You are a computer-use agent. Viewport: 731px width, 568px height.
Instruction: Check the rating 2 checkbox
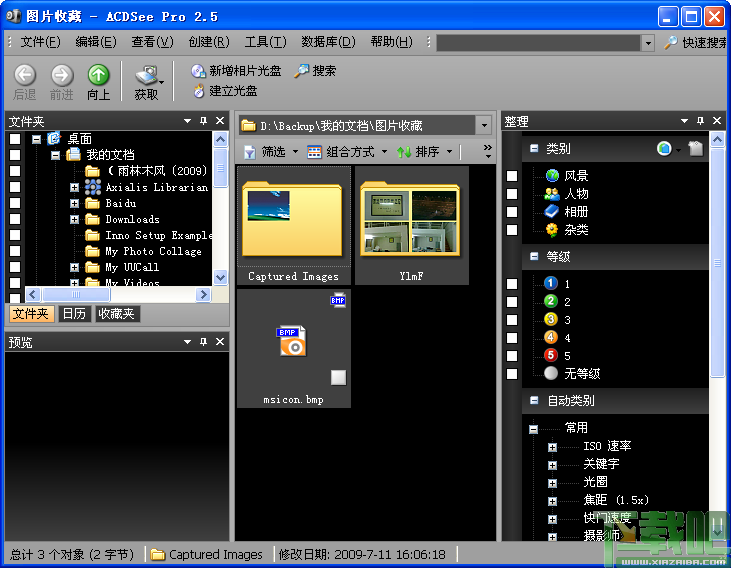tap(512, 302)
